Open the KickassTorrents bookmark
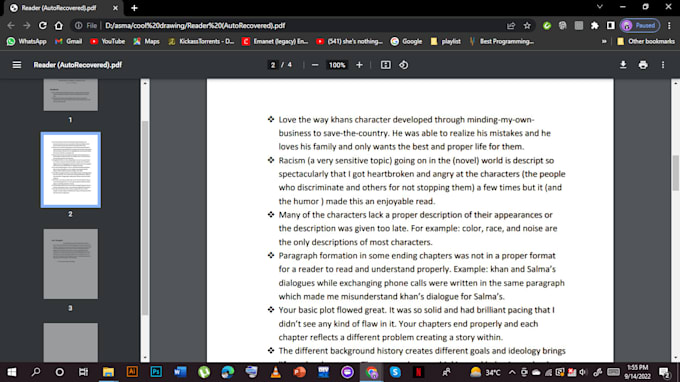This screenshot has height=382, width=680. (x=201, y=41)
